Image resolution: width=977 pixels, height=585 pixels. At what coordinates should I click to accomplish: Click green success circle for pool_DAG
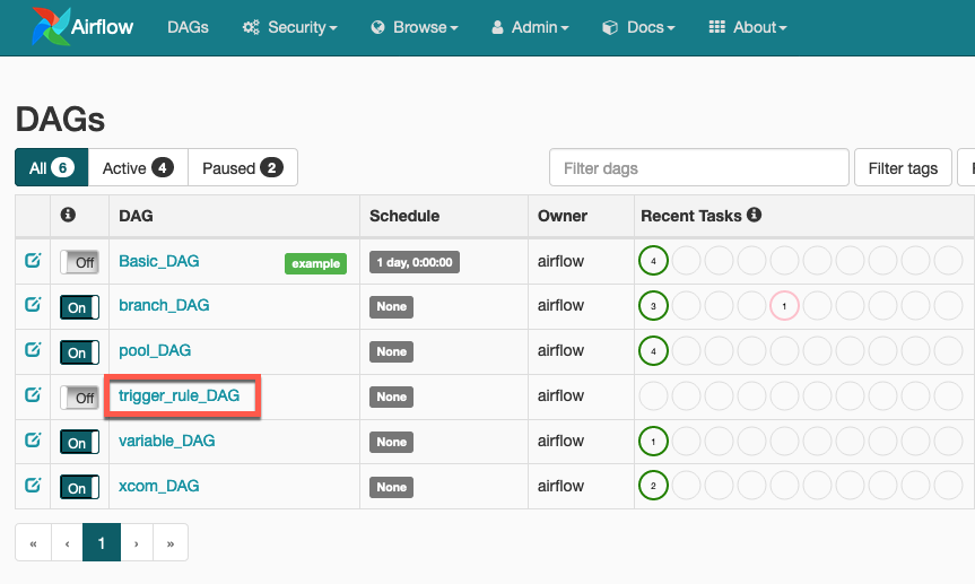(653, 351)
